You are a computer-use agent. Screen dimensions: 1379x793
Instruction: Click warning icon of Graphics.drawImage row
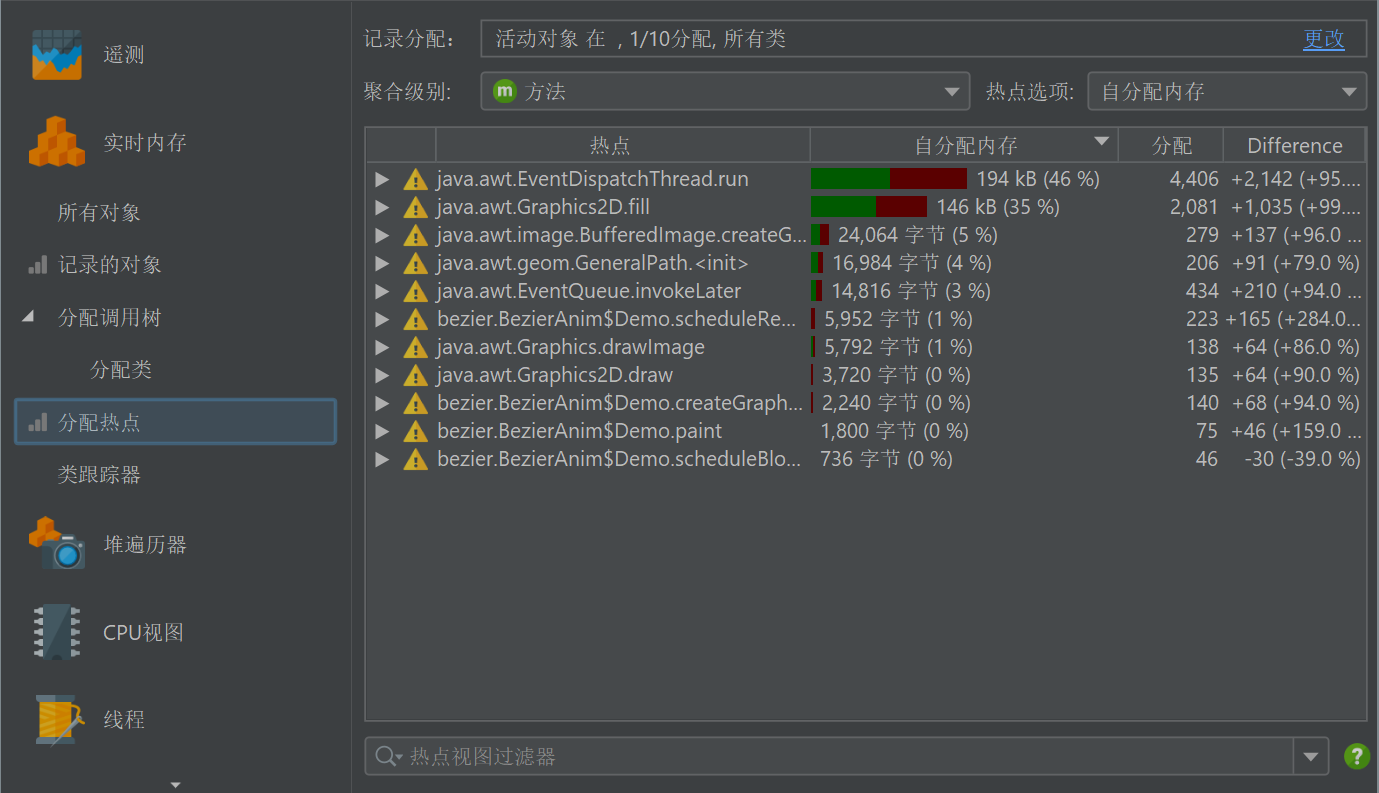click(x=414, y=348)
